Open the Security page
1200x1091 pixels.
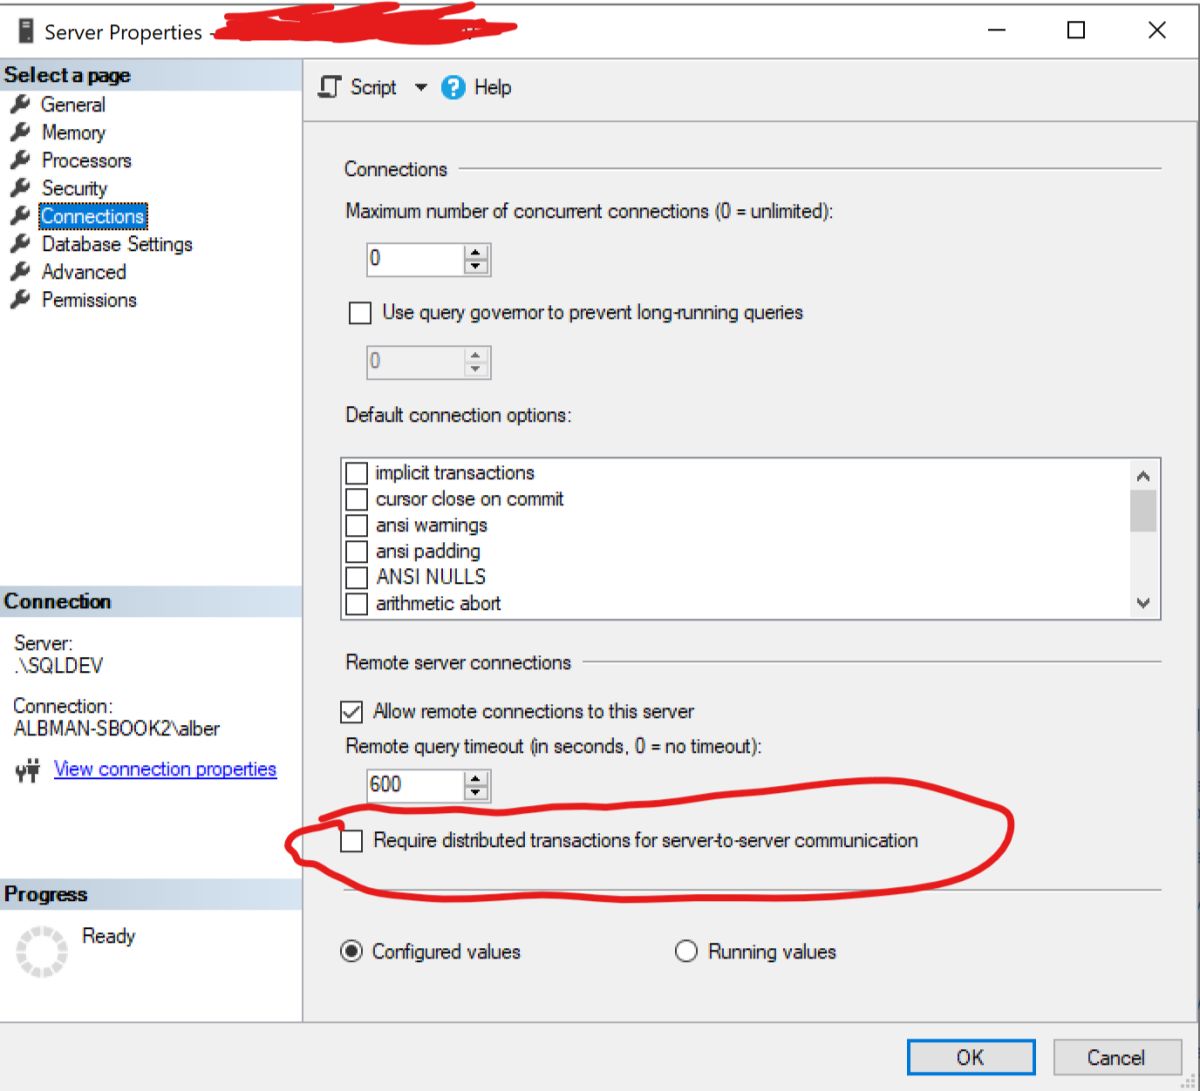(x=74, y=188)
